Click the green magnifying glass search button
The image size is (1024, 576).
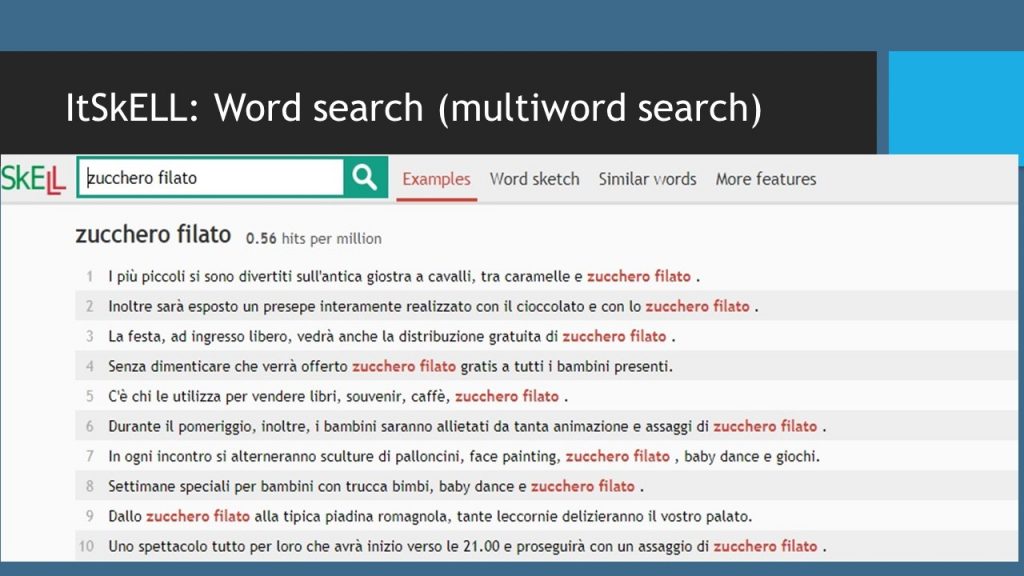[x=365, y=178]
